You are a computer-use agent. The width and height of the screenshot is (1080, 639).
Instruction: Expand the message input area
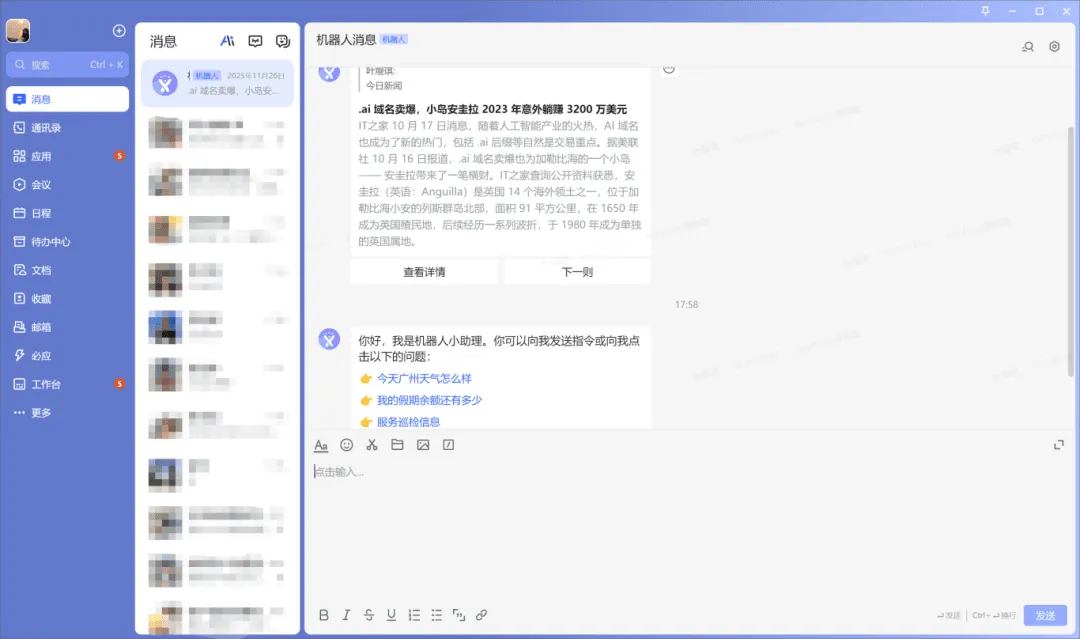tap(1059, 445)
